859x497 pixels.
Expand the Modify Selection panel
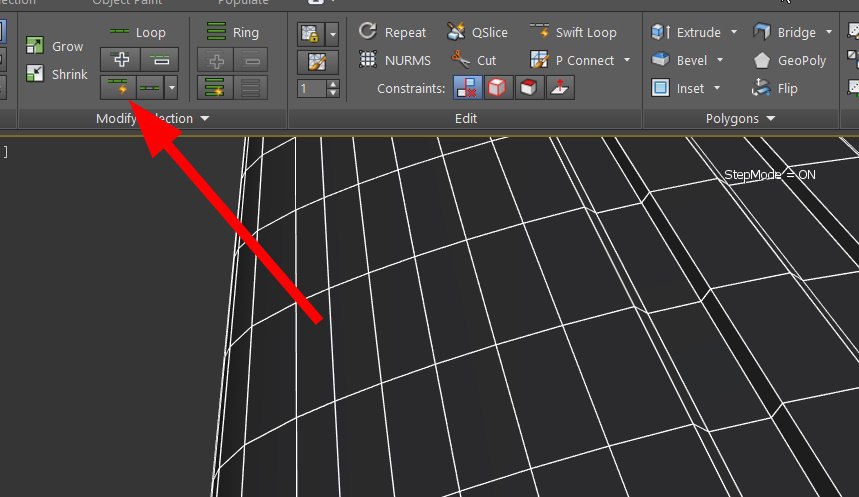tap(204, 118)
